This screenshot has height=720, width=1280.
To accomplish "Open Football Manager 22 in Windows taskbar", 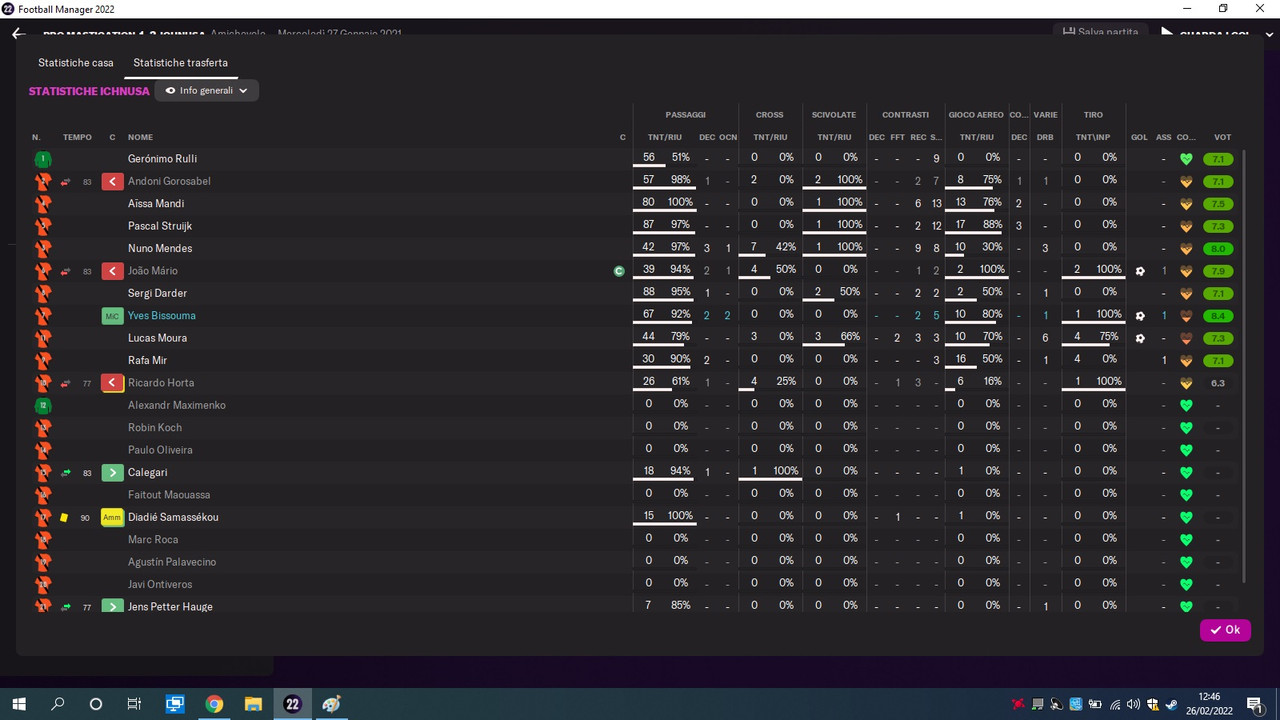I will tap(292, 704).
